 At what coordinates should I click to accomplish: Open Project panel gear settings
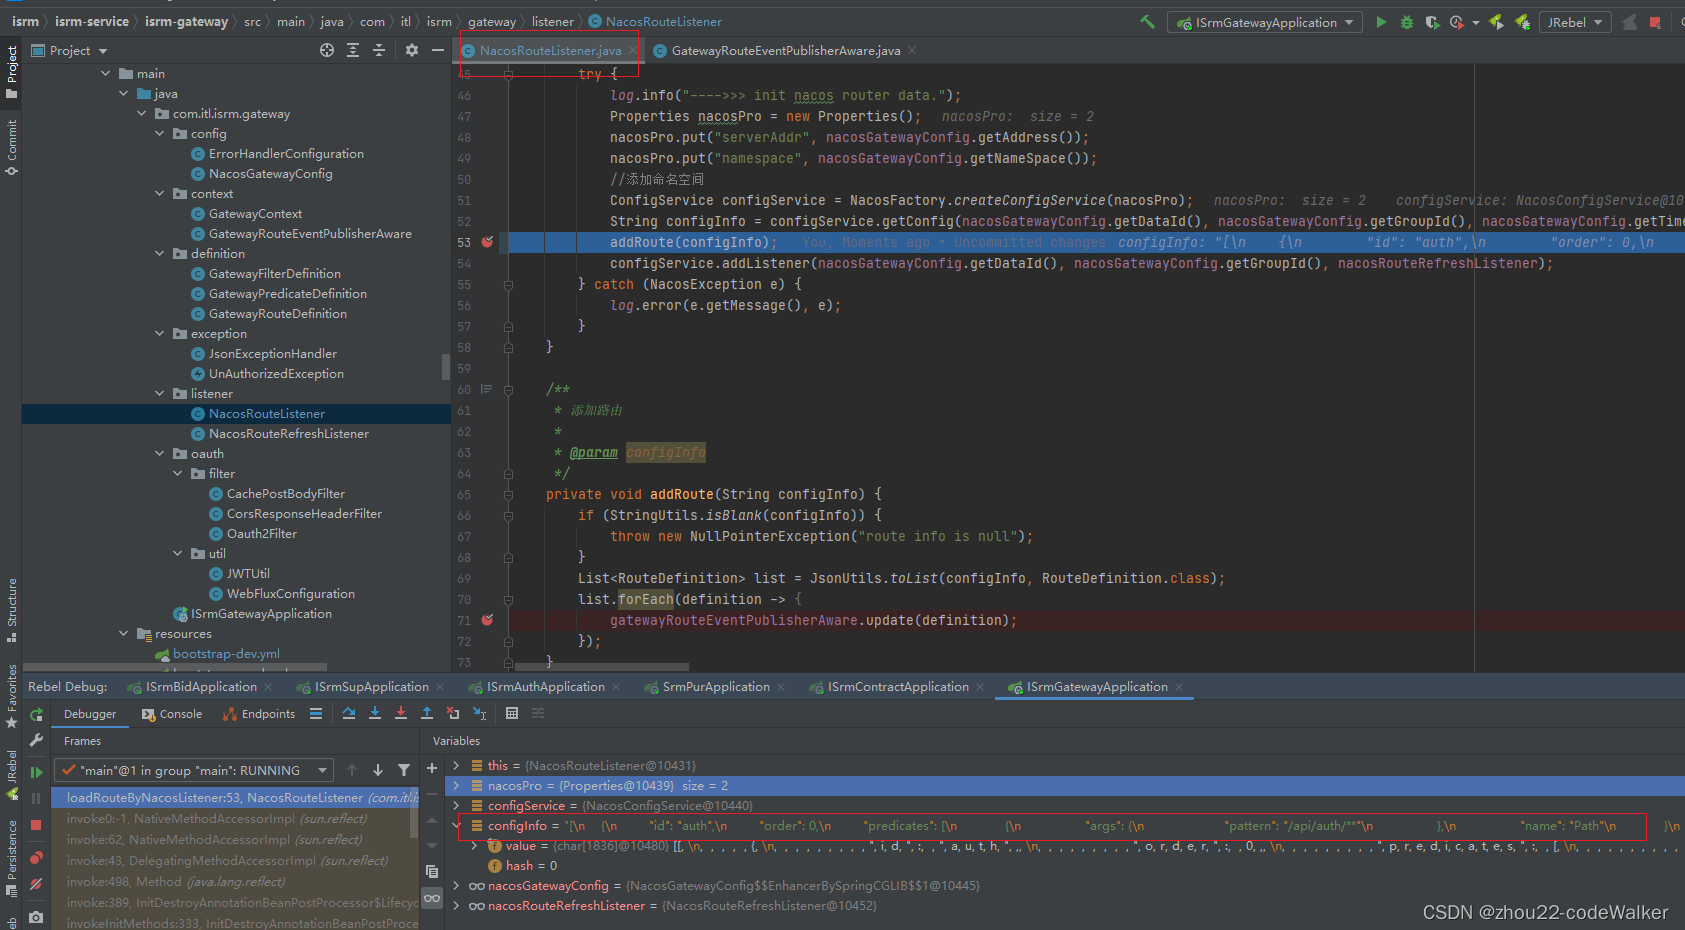pyautogui.click(x=411, y=50)
